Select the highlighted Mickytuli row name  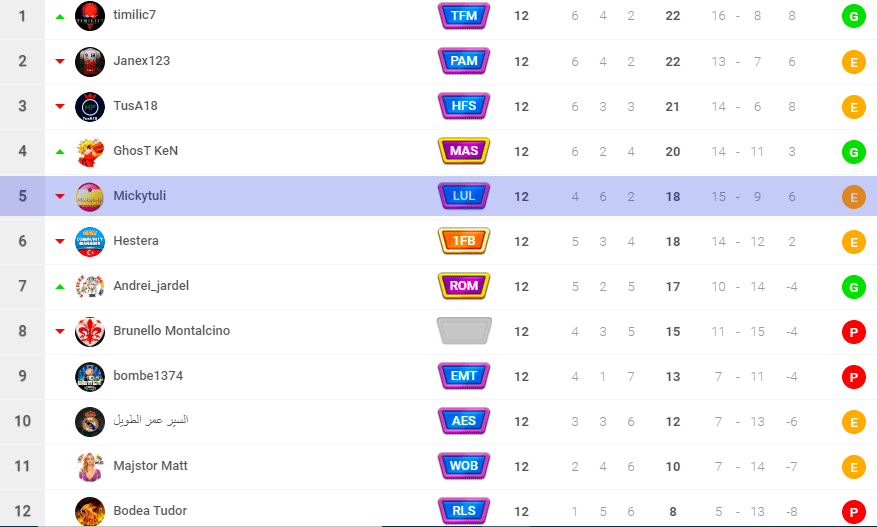[x=139, y=196]
